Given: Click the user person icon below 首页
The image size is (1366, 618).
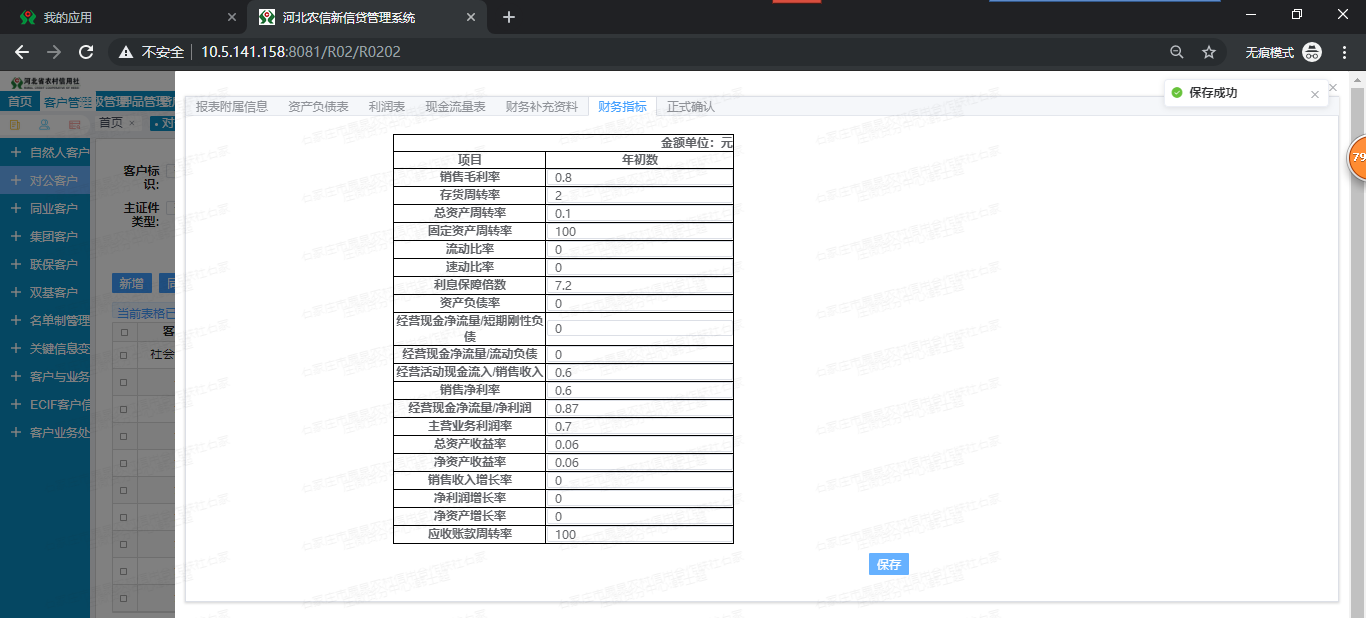Looking at the screenshot, I should [x=44, y=125].
